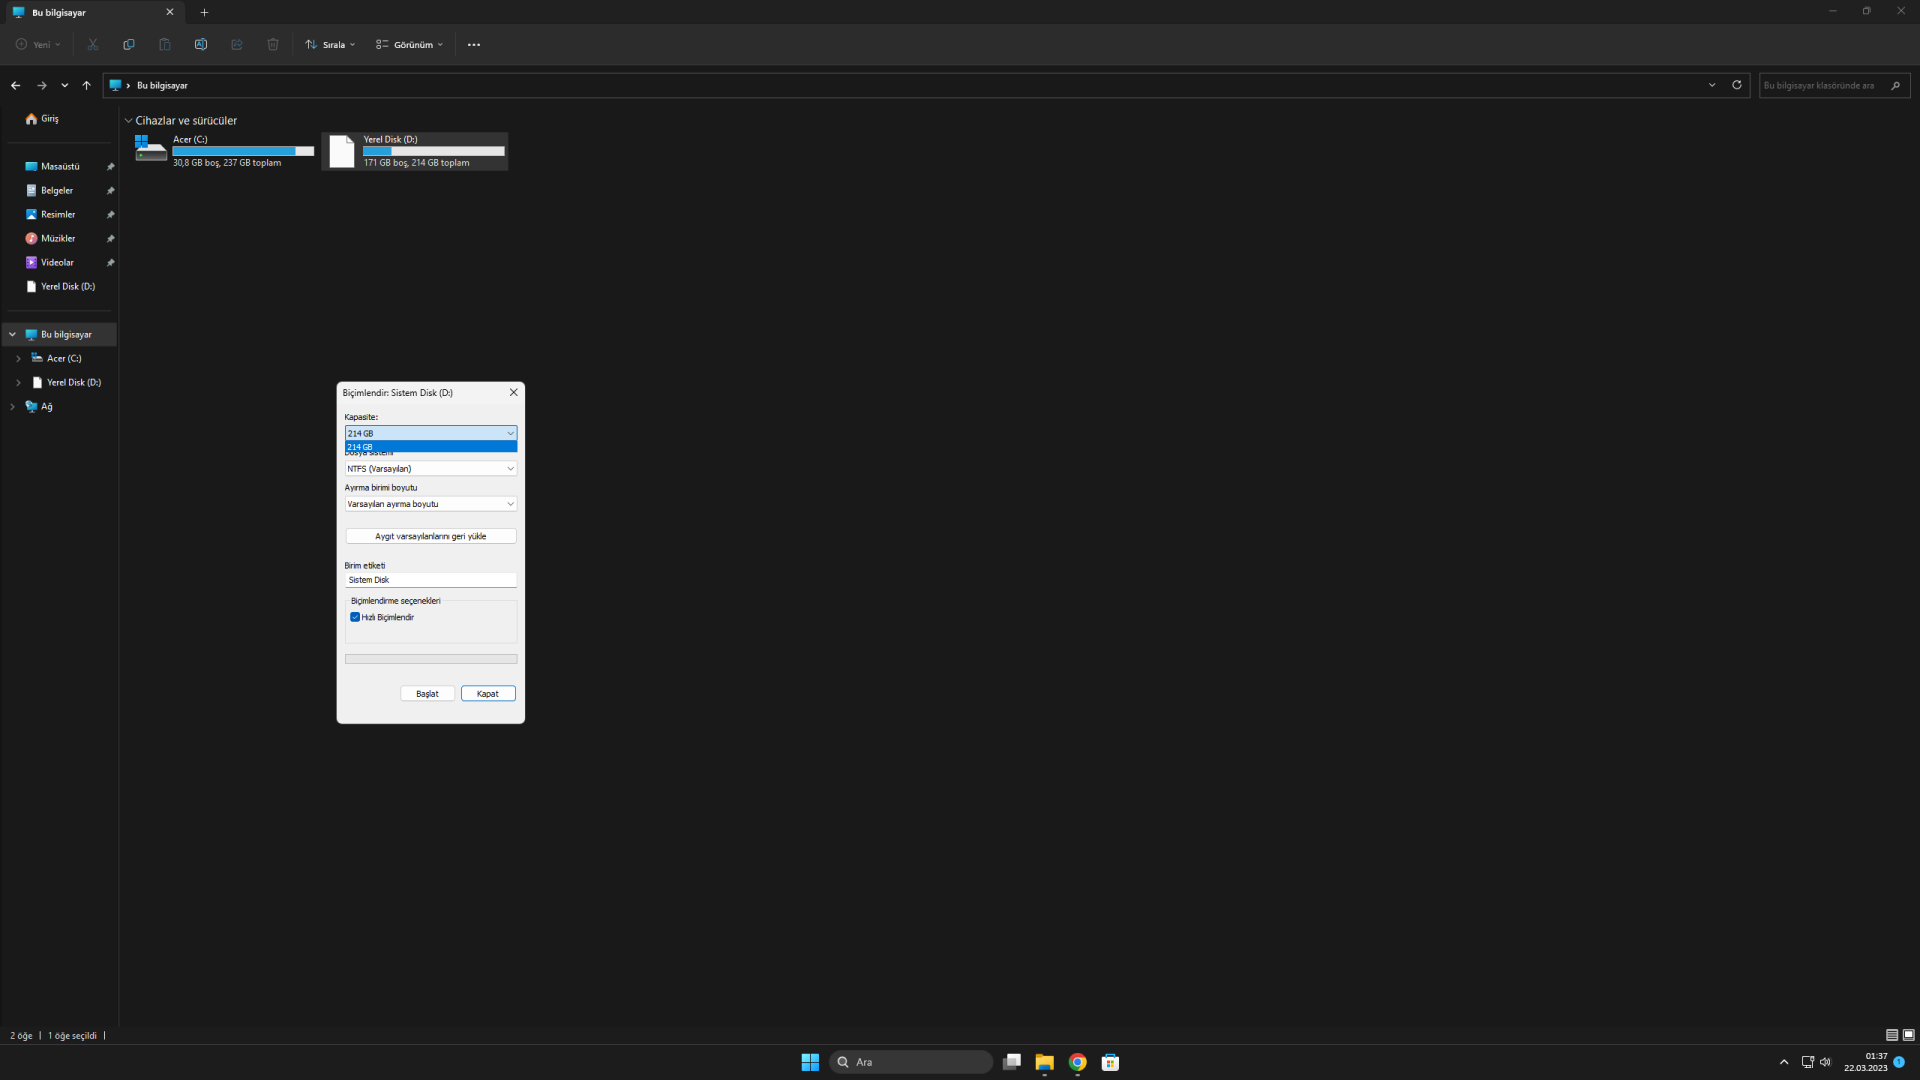Image resolution: width=1920 pixels, height=1080 pixels.
Task: Open the Varsayılan ayırma boyutu dropdown
Action: pos(430,504)
